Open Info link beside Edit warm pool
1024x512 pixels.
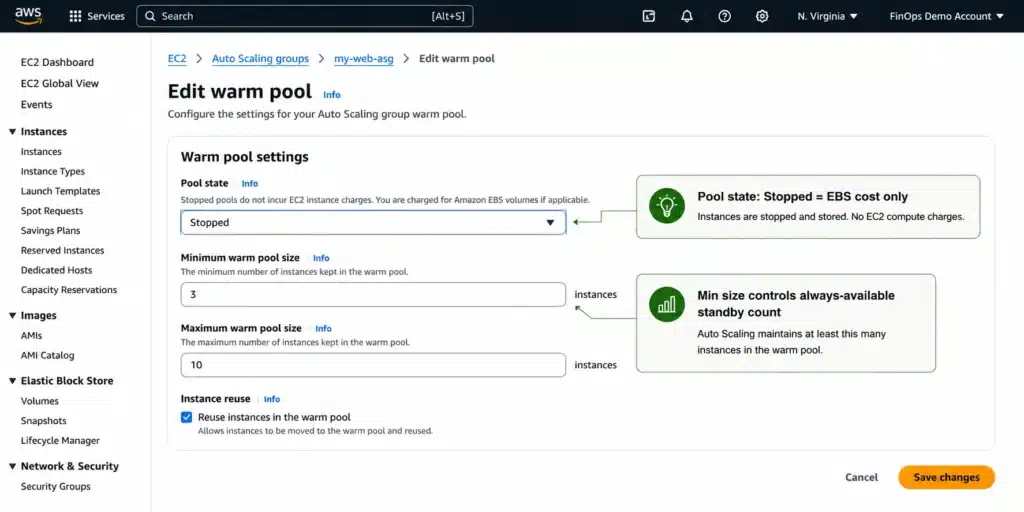(x=332, y=95)
